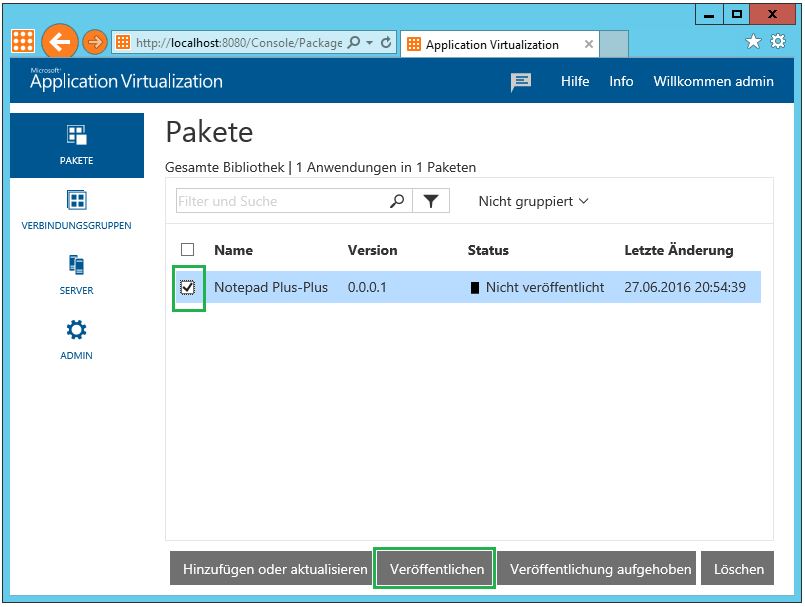
Task: Click the Löschen button
Action: pyautogui.click(x=738, y=569)
